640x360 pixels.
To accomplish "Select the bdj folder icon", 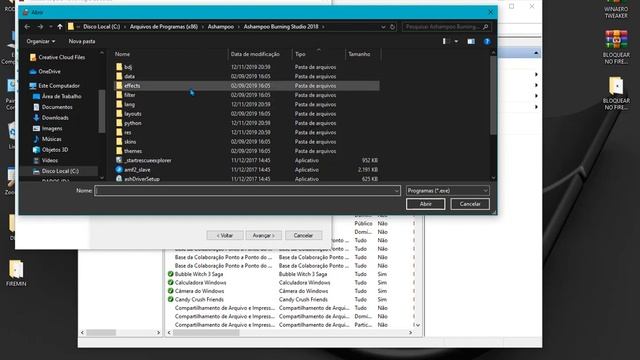I will pyautogui.click(x=119, y=67).
